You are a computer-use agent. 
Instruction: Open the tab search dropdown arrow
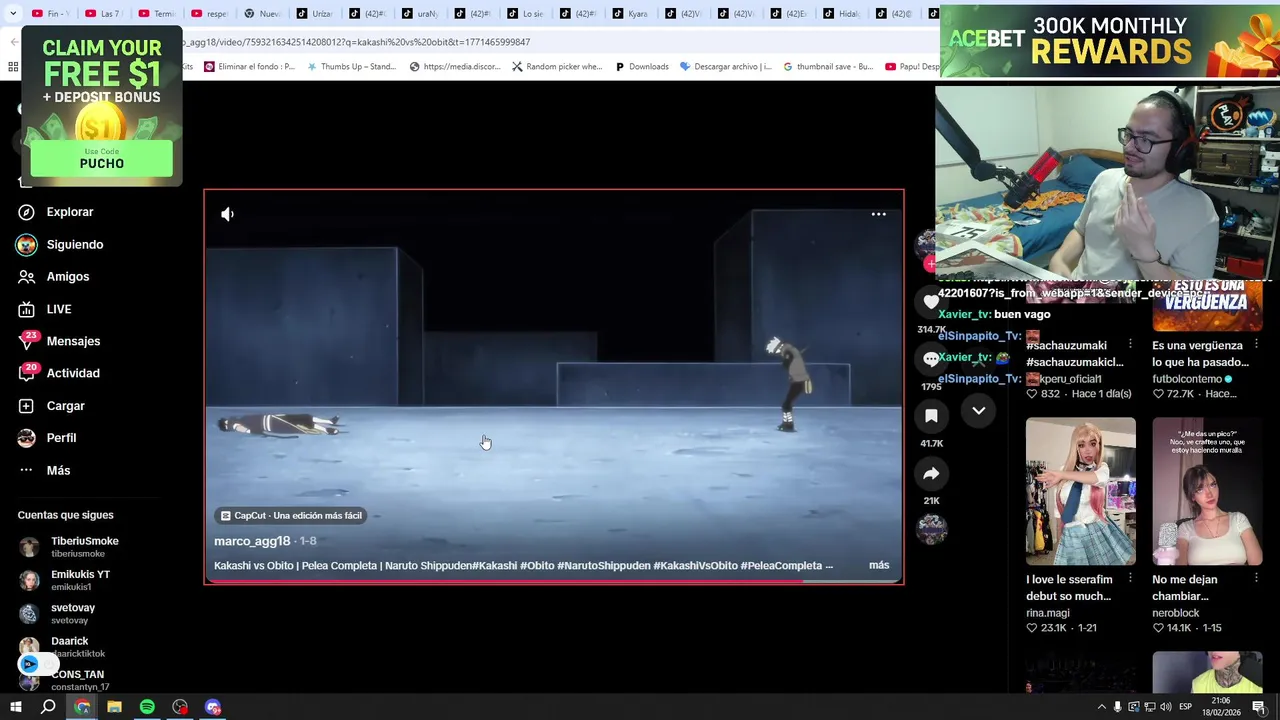click(x=12, y=14)
